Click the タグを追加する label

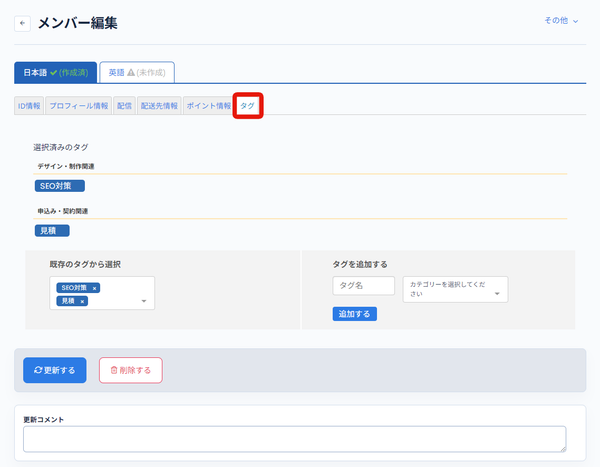(360, 264)
